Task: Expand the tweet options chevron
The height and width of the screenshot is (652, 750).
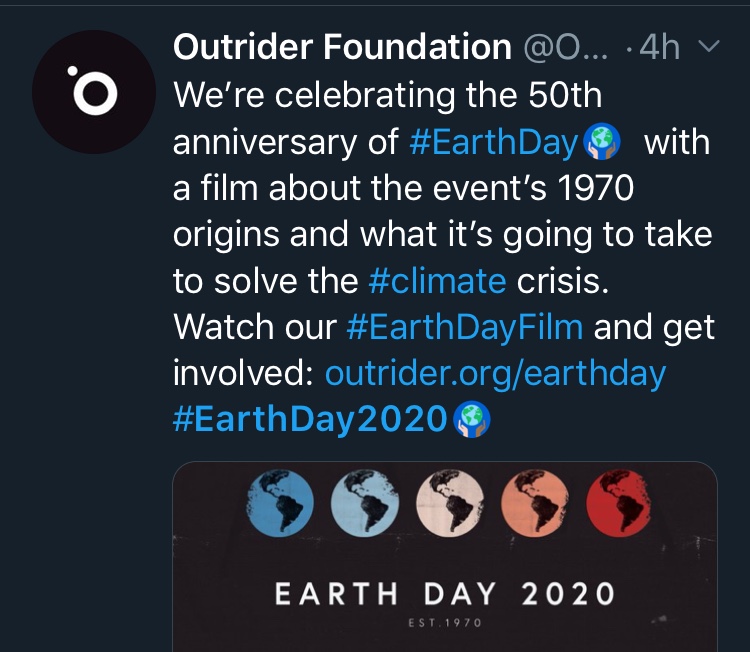Action: pyautogui.click(x=709, y=47)
